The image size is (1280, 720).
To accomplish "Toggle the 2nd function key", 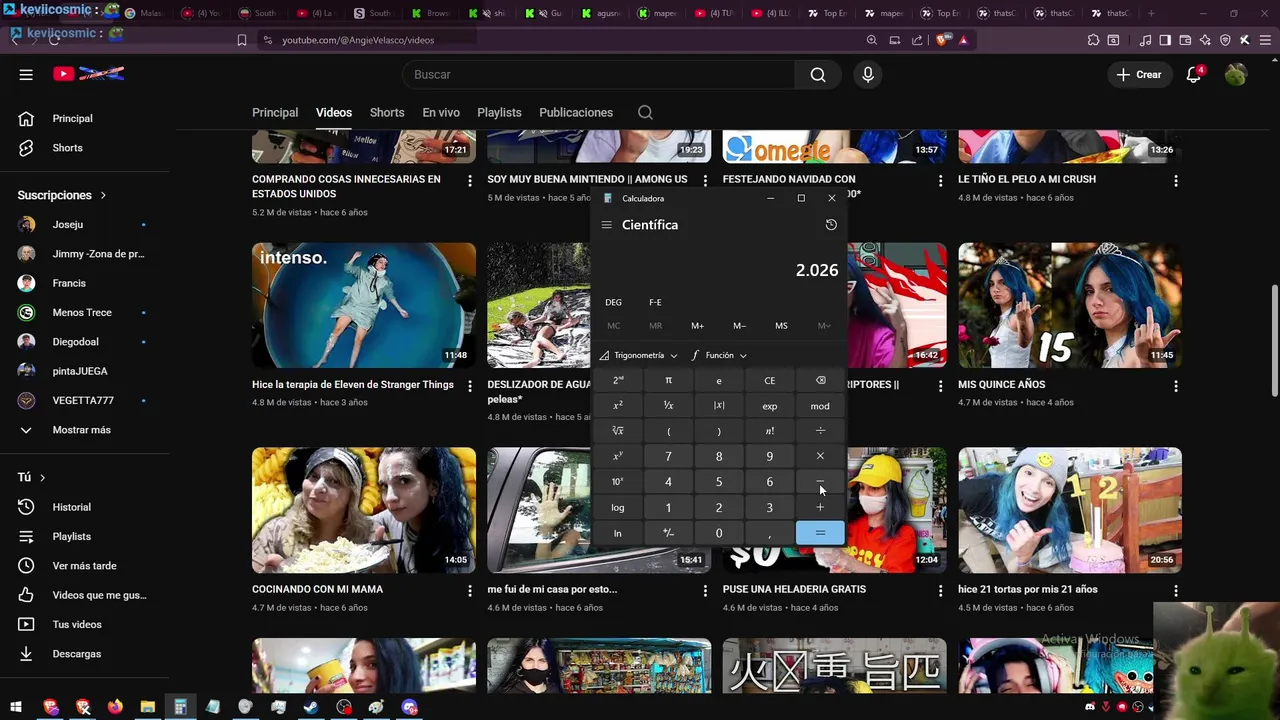I will (x=618, y=380).
